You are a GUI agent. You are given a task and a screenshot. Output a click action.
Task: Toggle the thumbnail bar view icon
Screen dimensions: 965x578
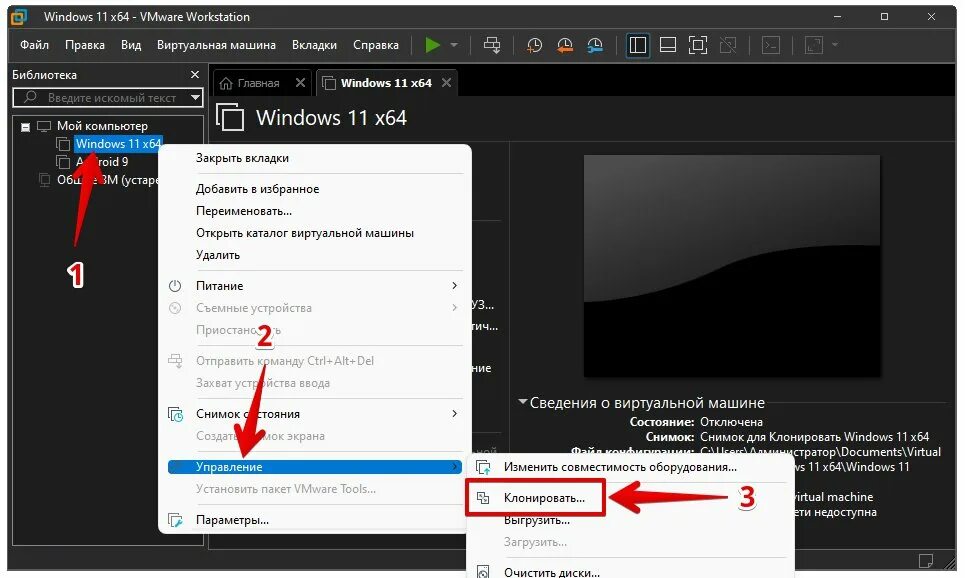click(668, 45)
